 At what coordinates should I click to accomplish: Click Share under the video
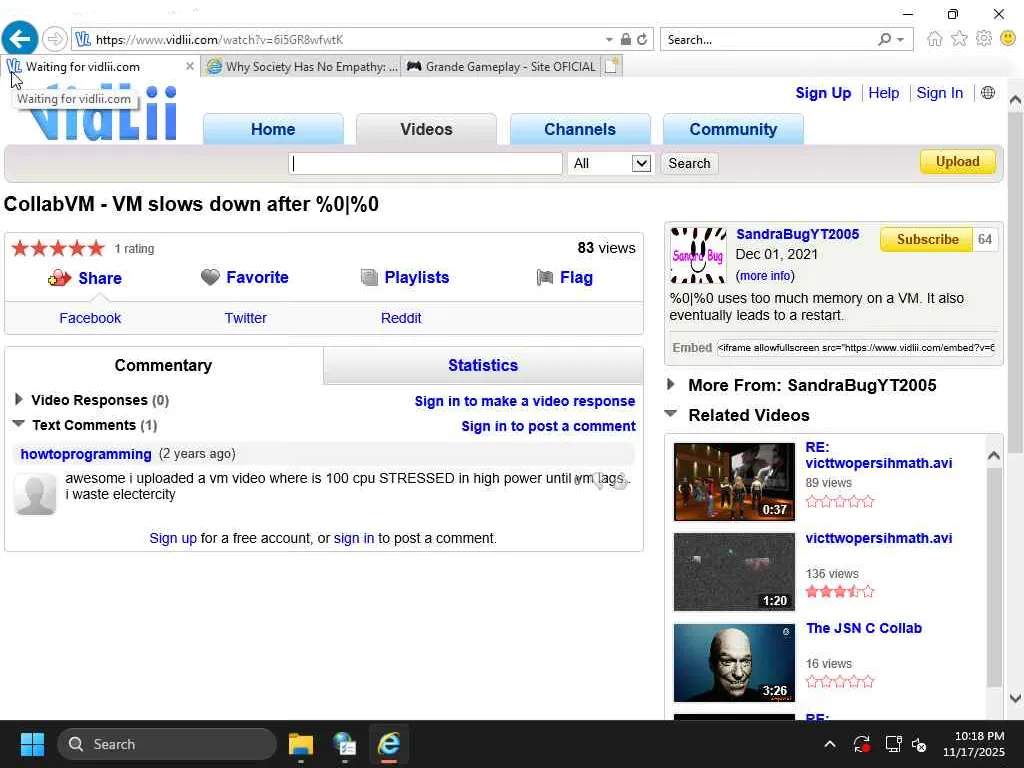pos(85,278)
